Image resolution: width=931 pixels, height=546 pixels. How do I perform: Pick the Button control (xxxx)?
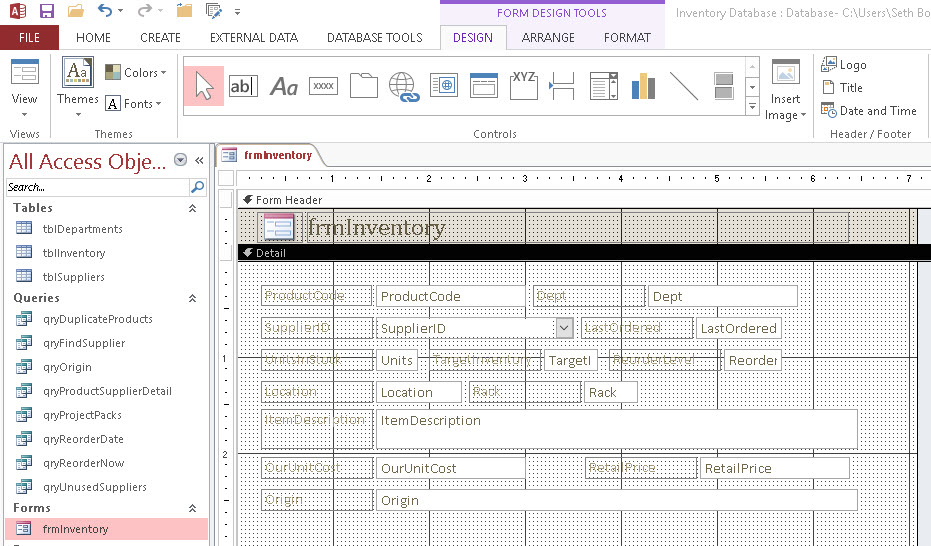pyautogui.click(x=324, y=86)
